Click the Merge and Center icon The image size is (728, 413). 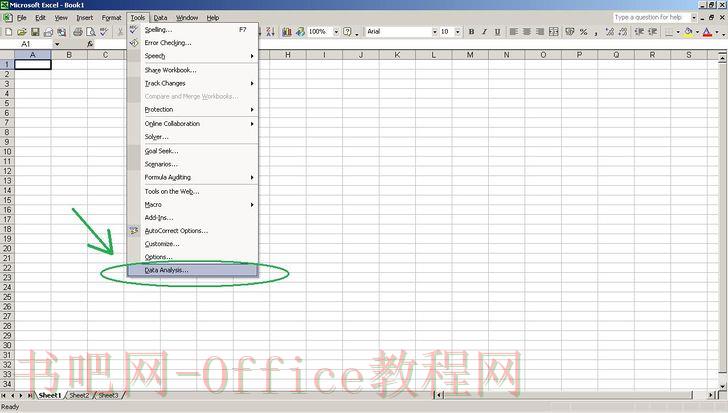553,32
